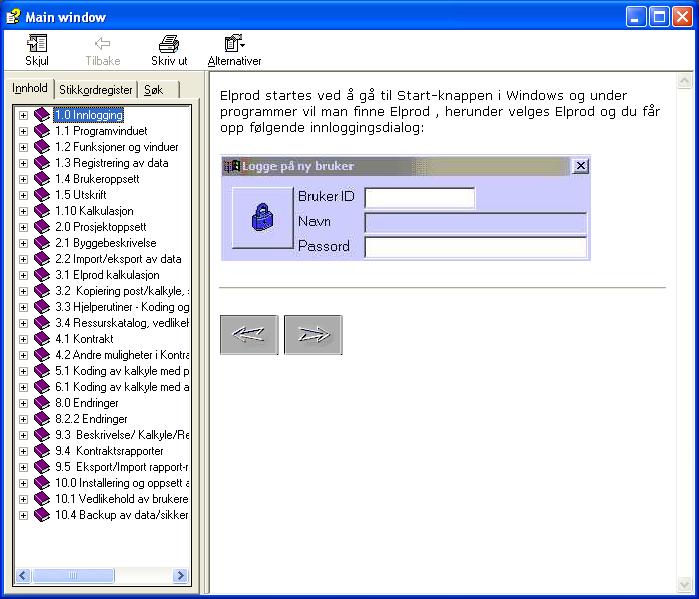Click the book icon for 2.1 Byggebeskrivelse
This screenshot has width=699, height=599.
(x=41, y=243)
